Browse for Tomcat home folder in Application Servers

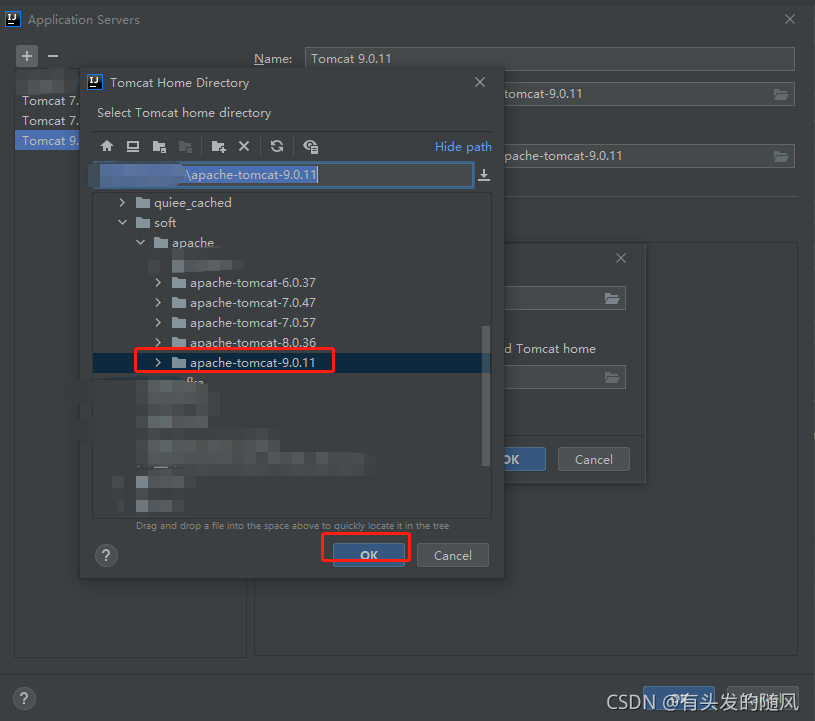coord(781,94)
